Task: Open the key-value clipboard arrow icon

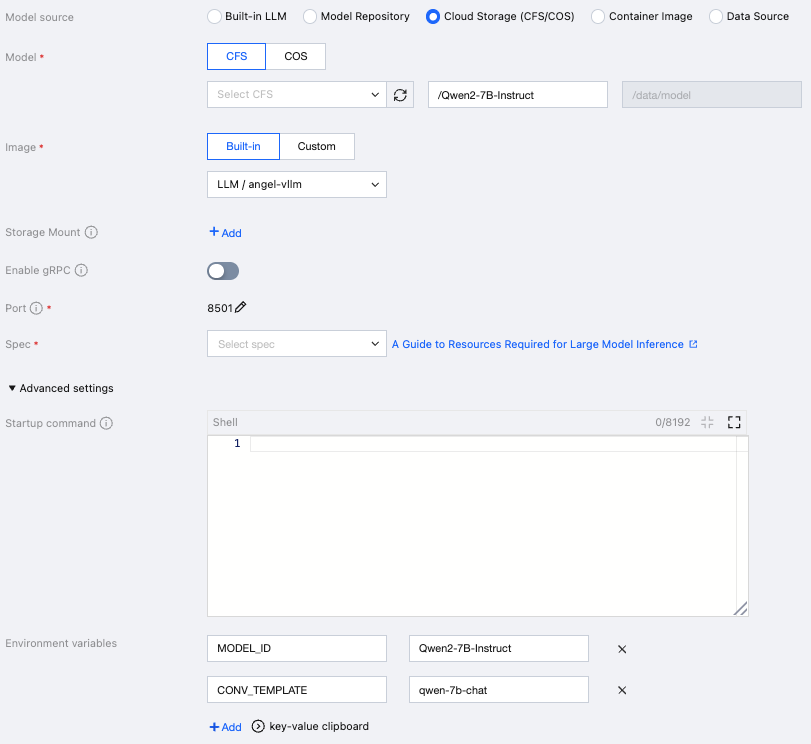Action: click(x=258, y=726)
